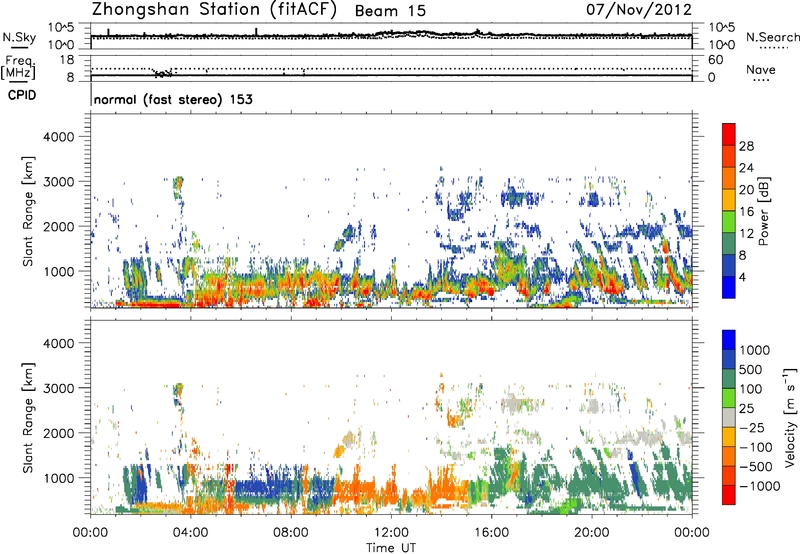Click the red top segment of power colorbar
This screenshot has height=554, width=800.
pos(729,134)
